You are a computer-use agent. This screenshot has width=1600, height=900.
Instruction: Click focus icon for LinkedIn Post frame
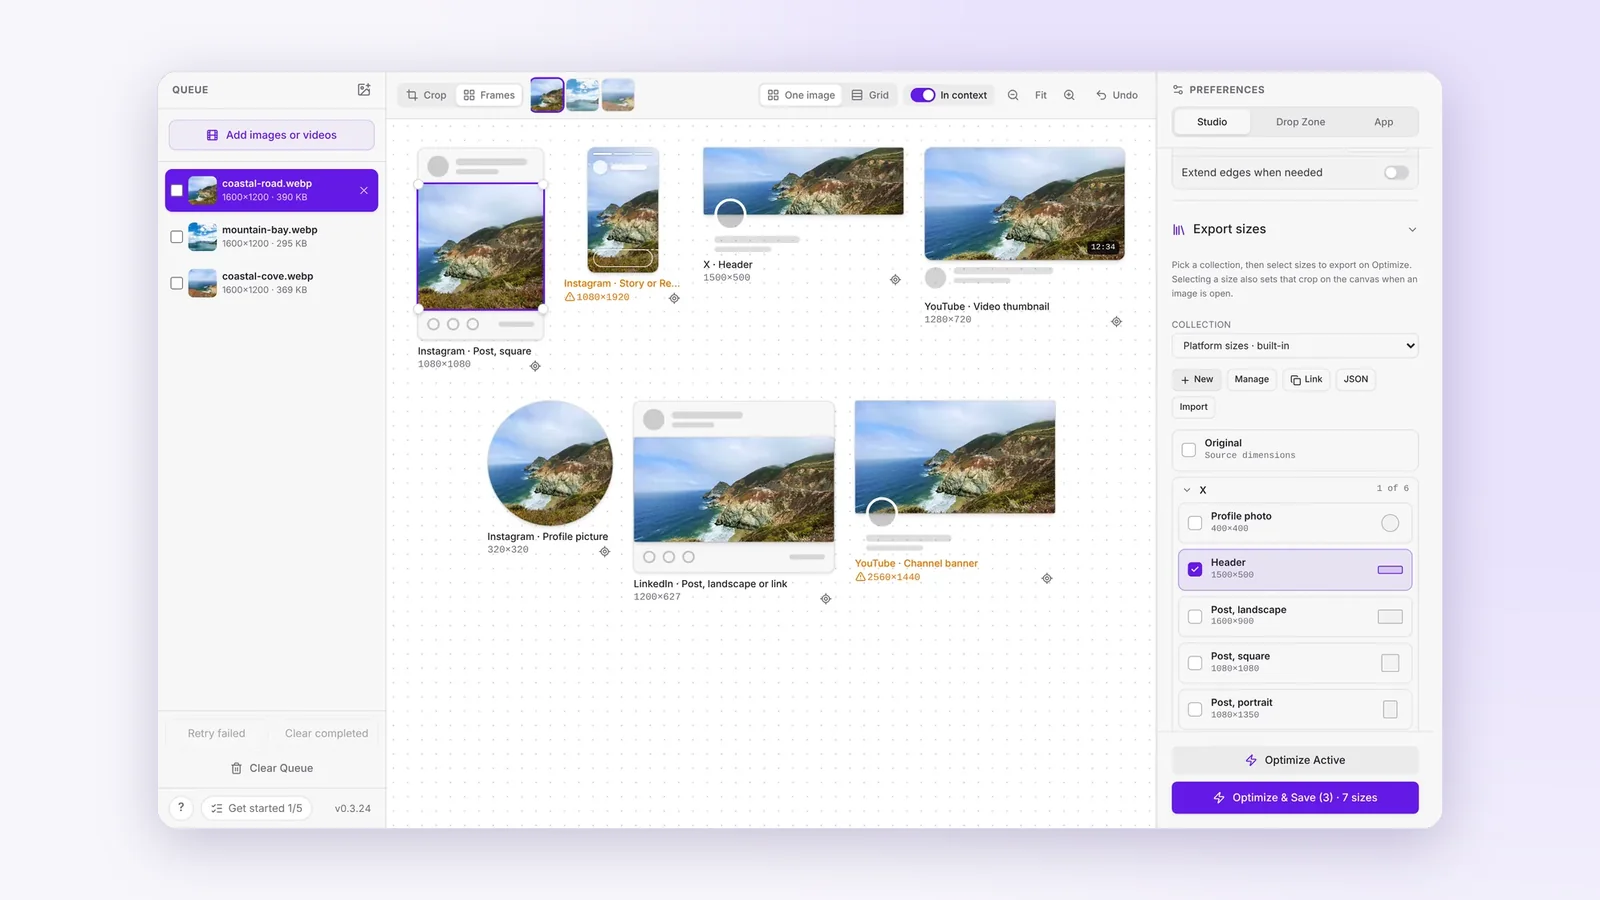[x=826, y=599]
